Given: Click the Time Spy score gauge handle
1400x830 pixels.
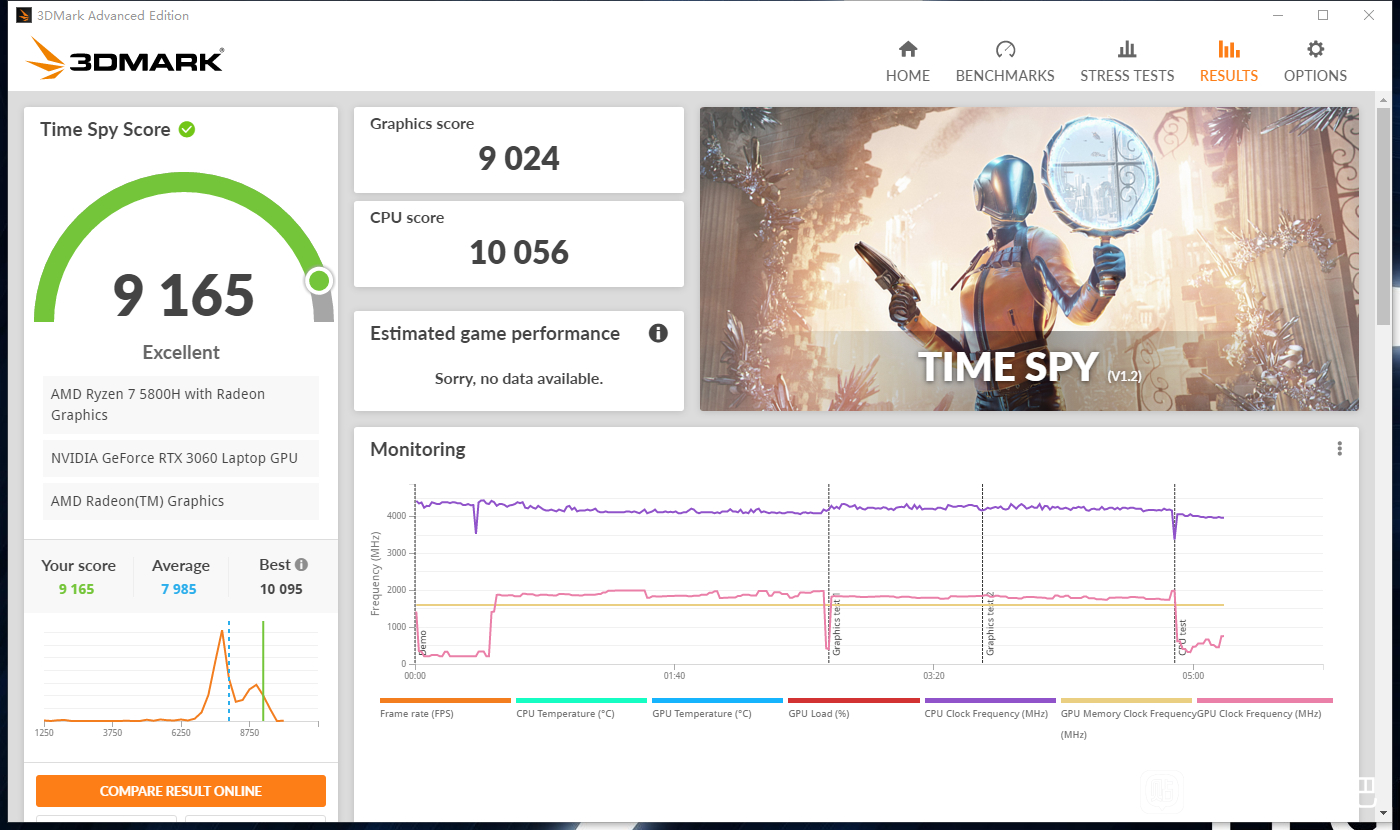Looking at the screenshot, I should pos(319,280).
